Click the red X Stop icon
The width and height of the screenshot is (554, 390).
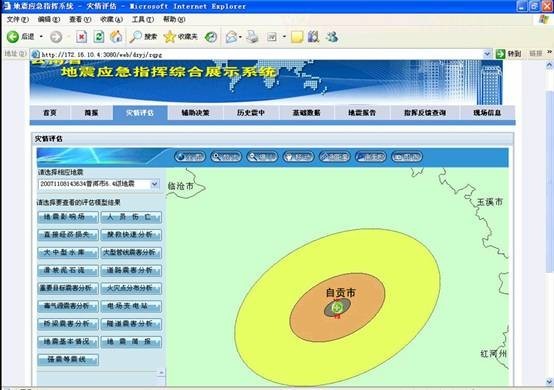point(82,37)
